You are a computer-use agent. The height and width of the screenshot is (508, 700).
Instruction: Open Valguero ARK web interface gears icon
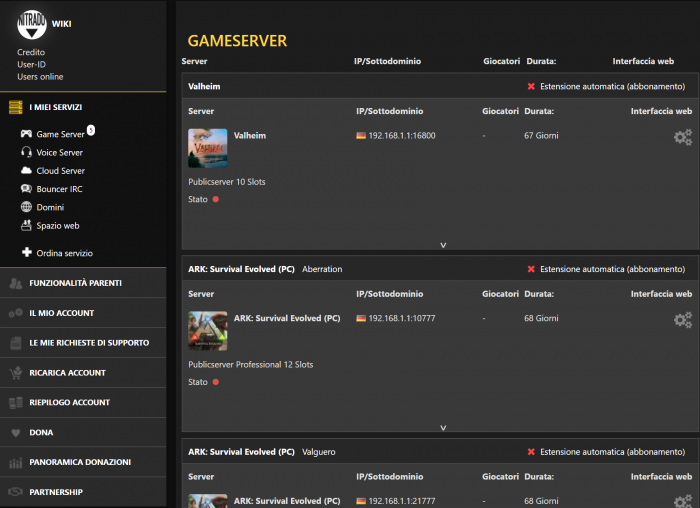point(683,501)
